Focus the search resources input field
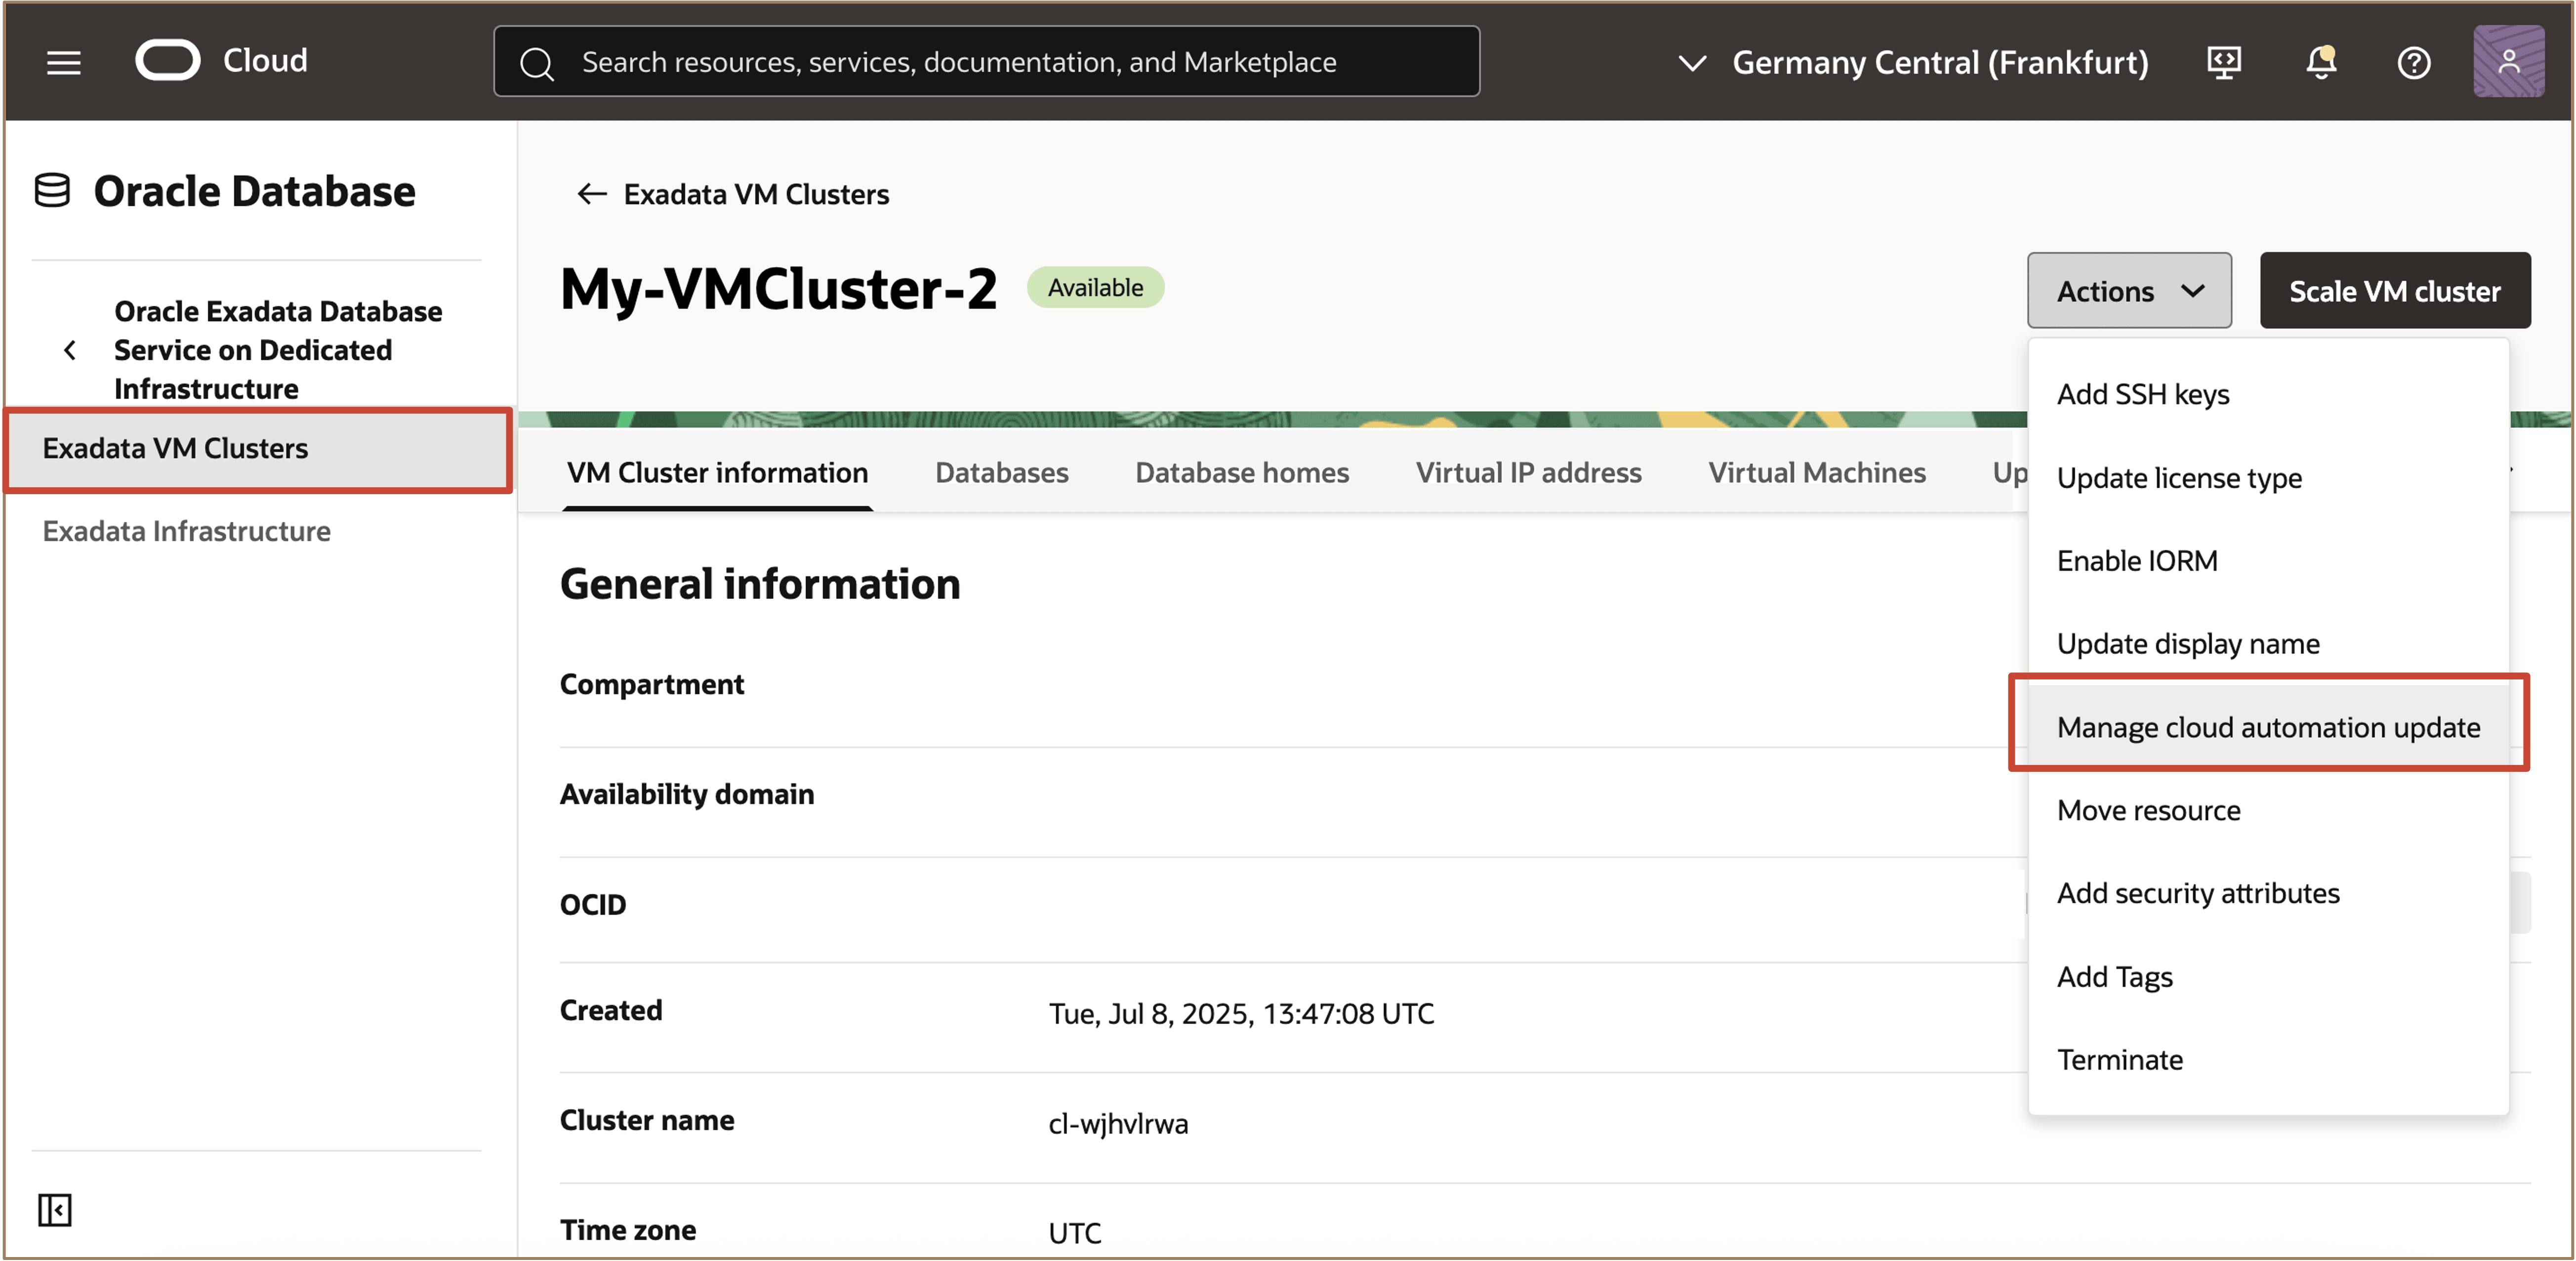The width and height of the screenshot is (2576, 1261). click(x=986, y=61)
